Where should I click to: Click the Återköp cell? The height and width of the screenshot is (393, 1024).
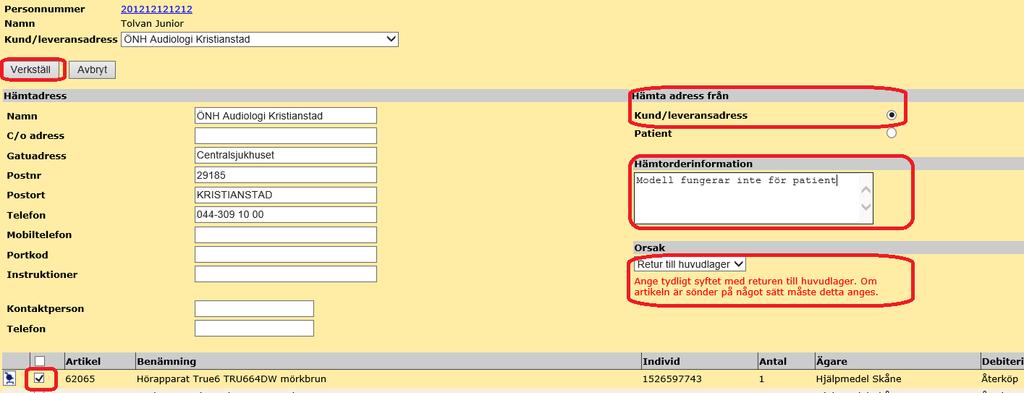coord(1000,379)
